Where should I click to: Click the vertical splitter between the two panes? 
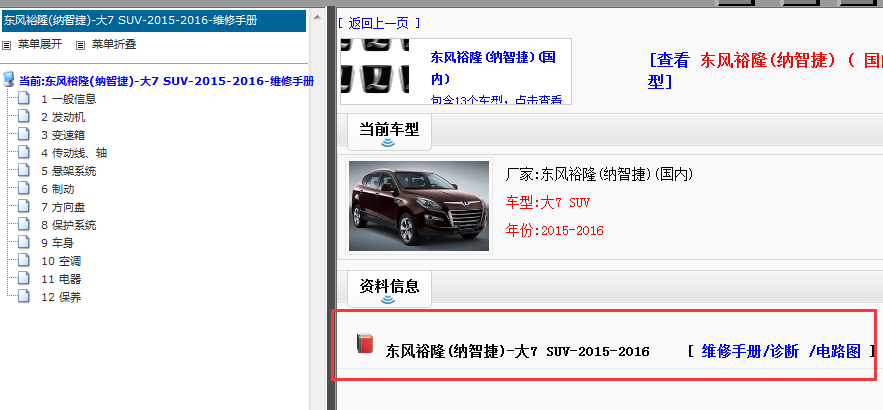click(x=331, y=208)
